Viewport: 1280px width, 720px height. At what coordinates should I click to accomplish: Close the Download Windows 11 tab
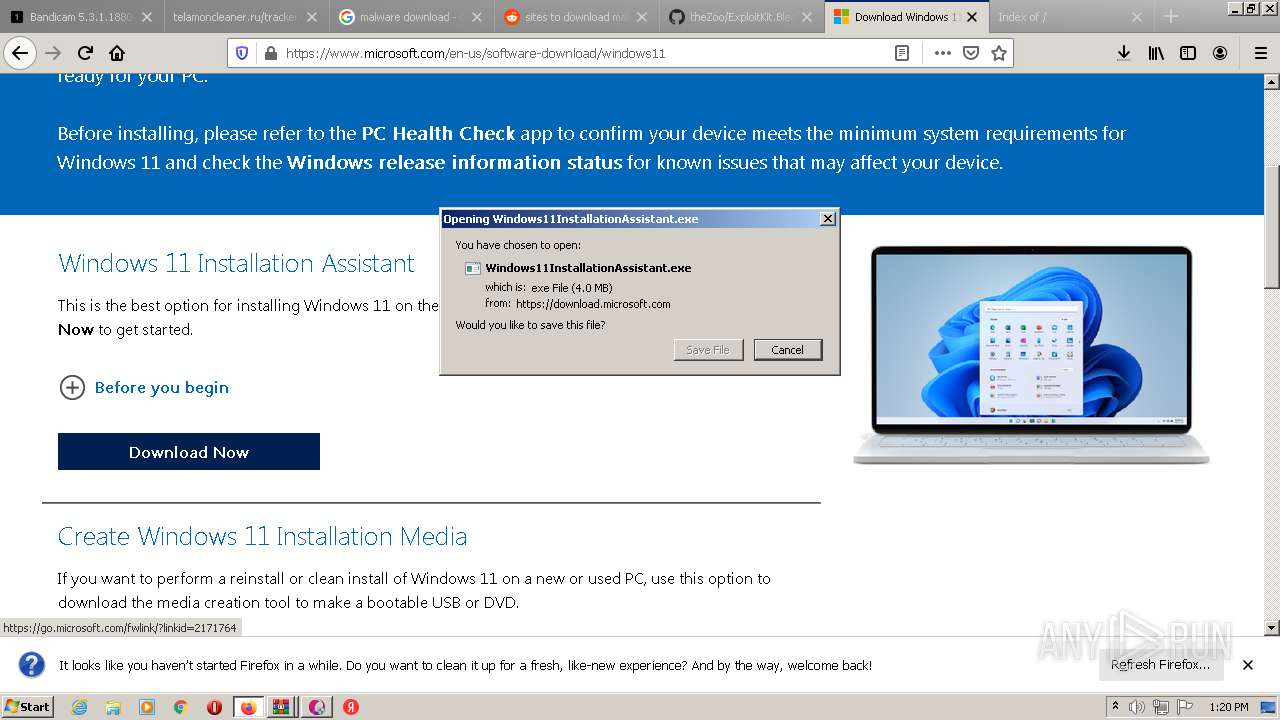[972, 17]
